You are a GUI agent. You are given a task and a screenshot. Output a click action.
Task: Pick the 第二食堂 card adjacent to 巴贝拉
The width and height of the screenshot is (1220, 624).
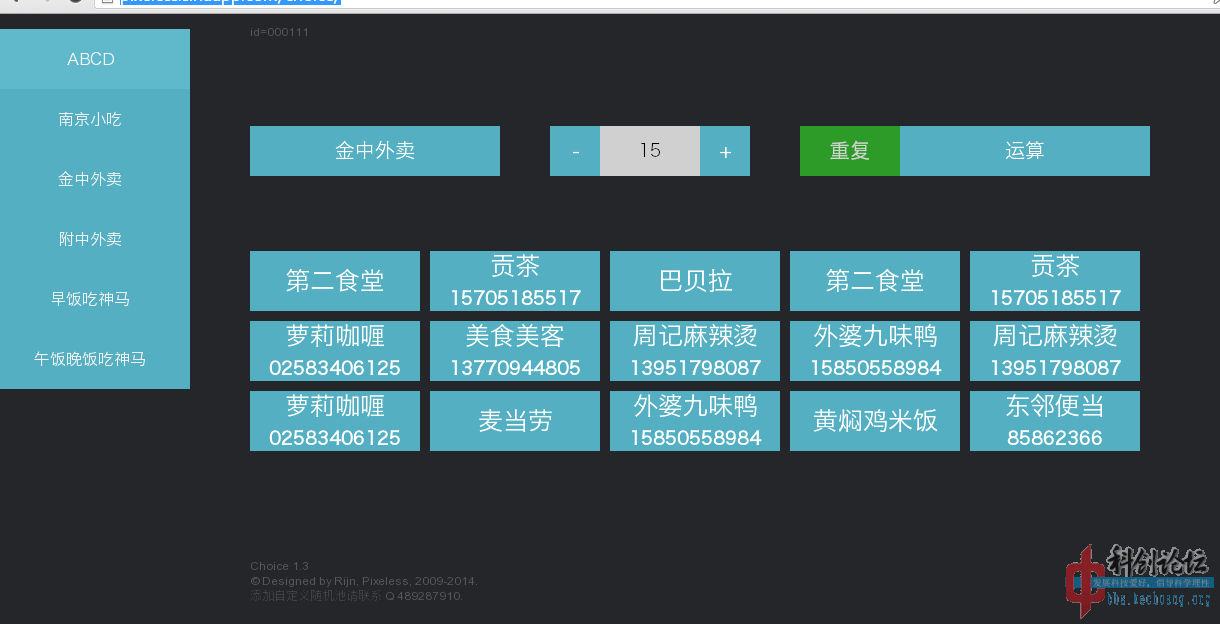(x=875, y=281)
